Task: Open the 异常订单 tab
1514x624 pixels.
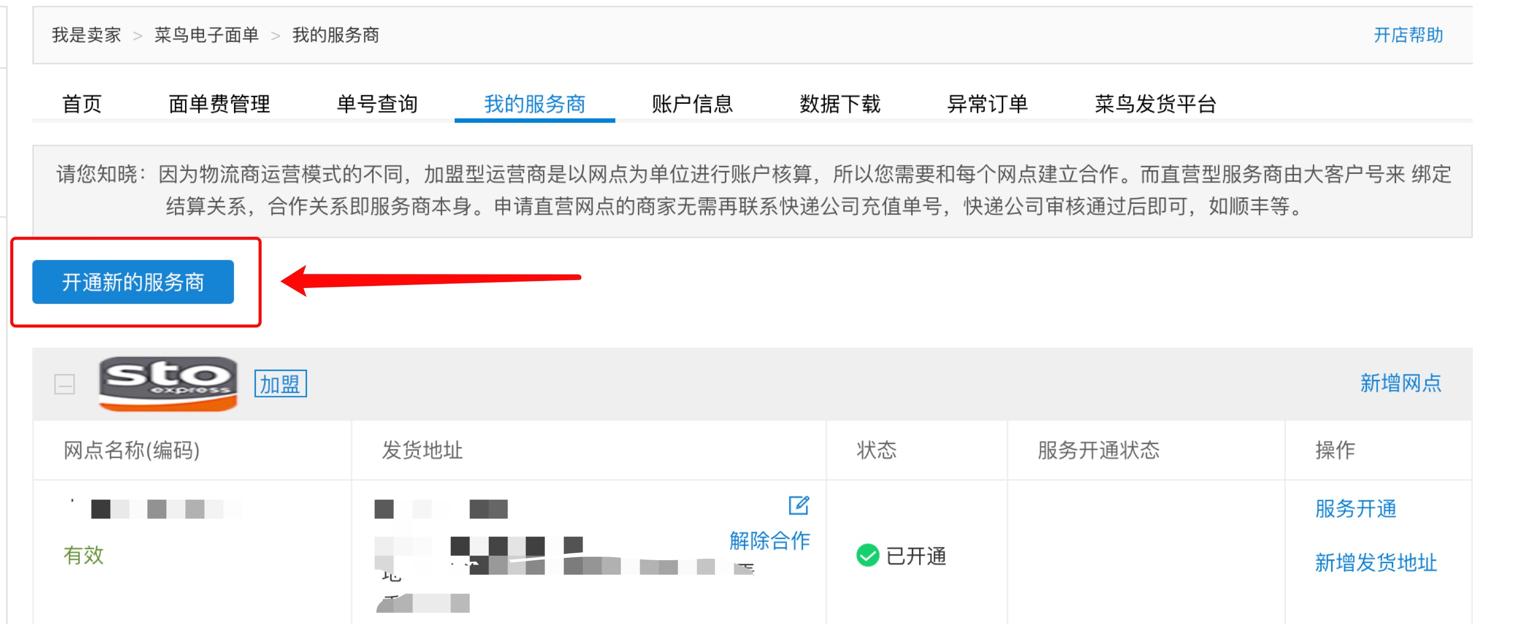Action: (x=987, y=103)
